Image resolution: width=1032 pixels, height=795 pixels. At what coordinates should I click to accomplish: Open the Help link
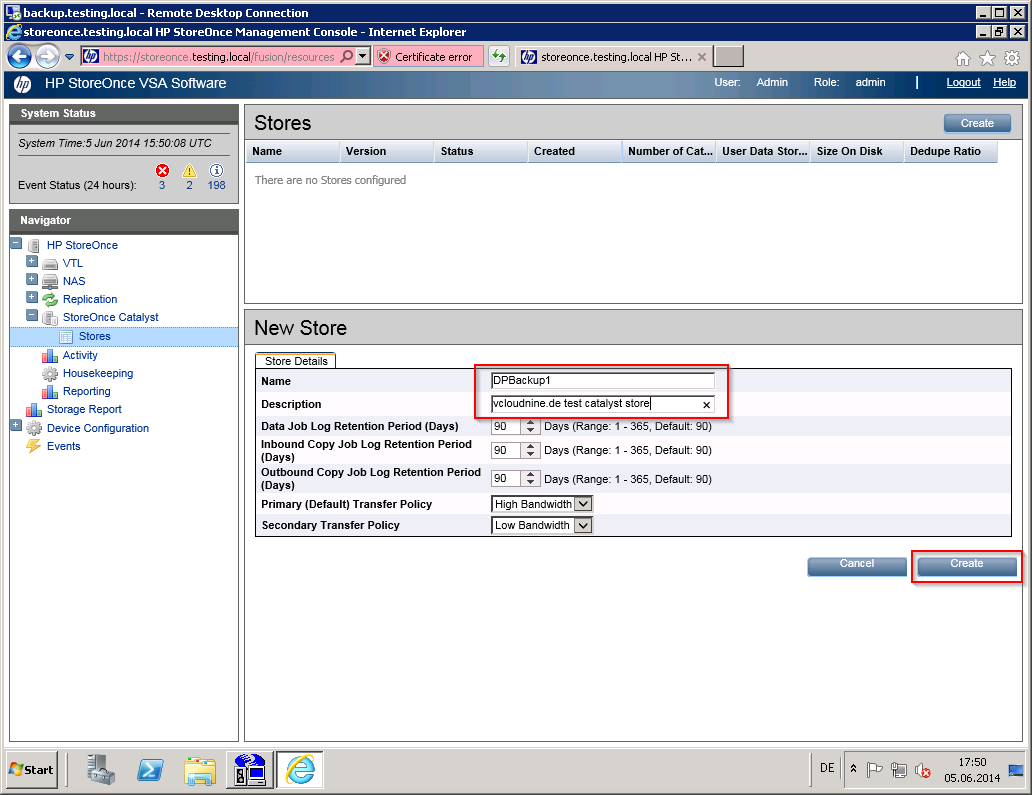point(1004,82)
